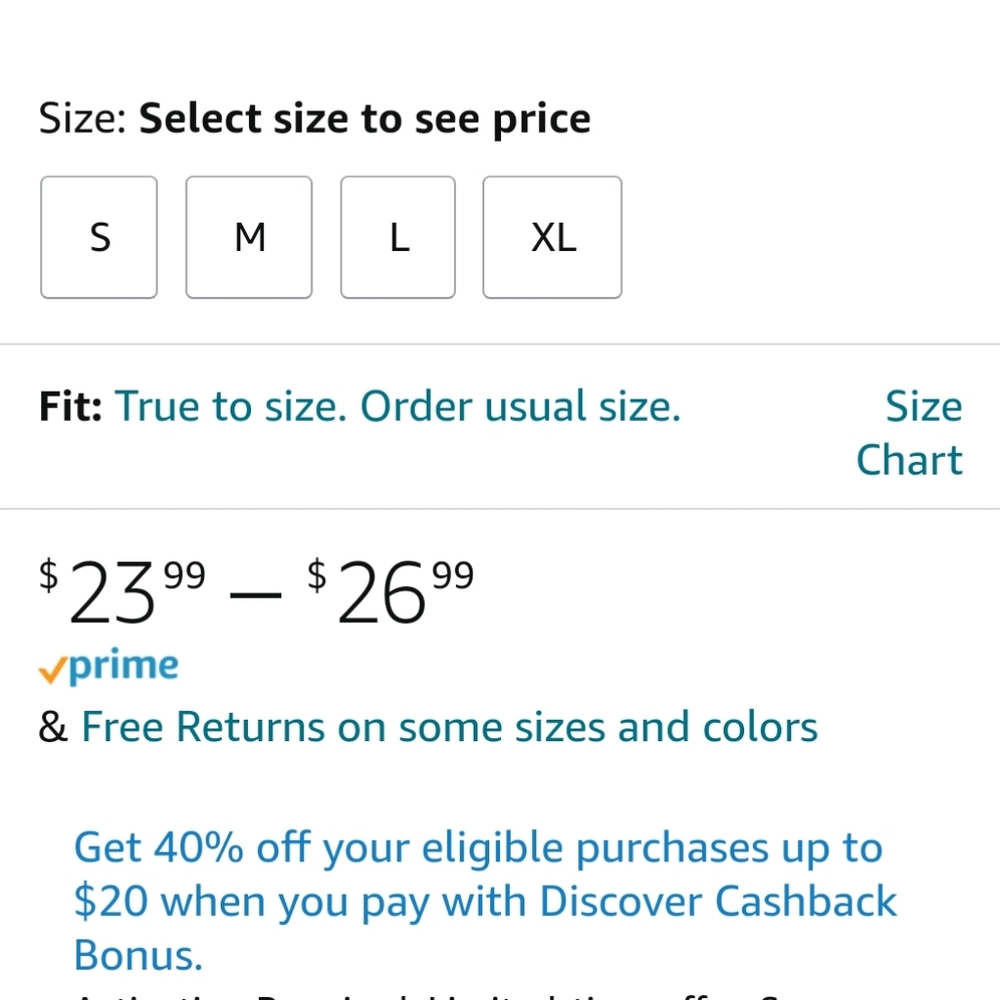The height and width of the screenshot is (1000, 1000).
Task: Open Free Returns on some sizes and colors
Action: (x=450, y=727)
